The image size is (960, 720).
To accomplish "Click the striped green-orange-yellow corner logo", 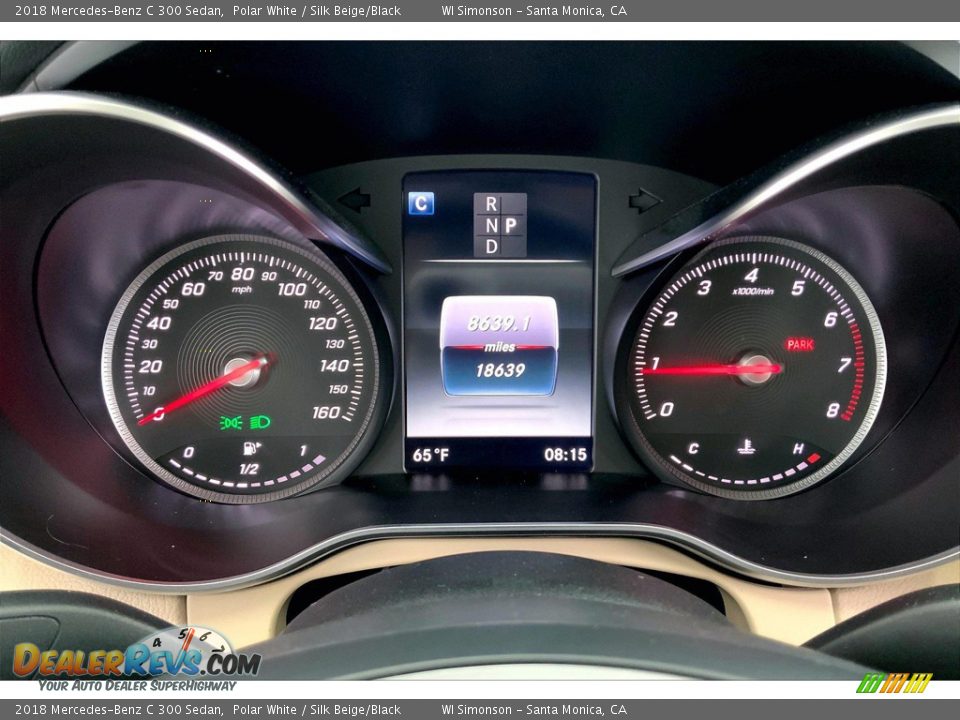I will (x=894, y=683).
